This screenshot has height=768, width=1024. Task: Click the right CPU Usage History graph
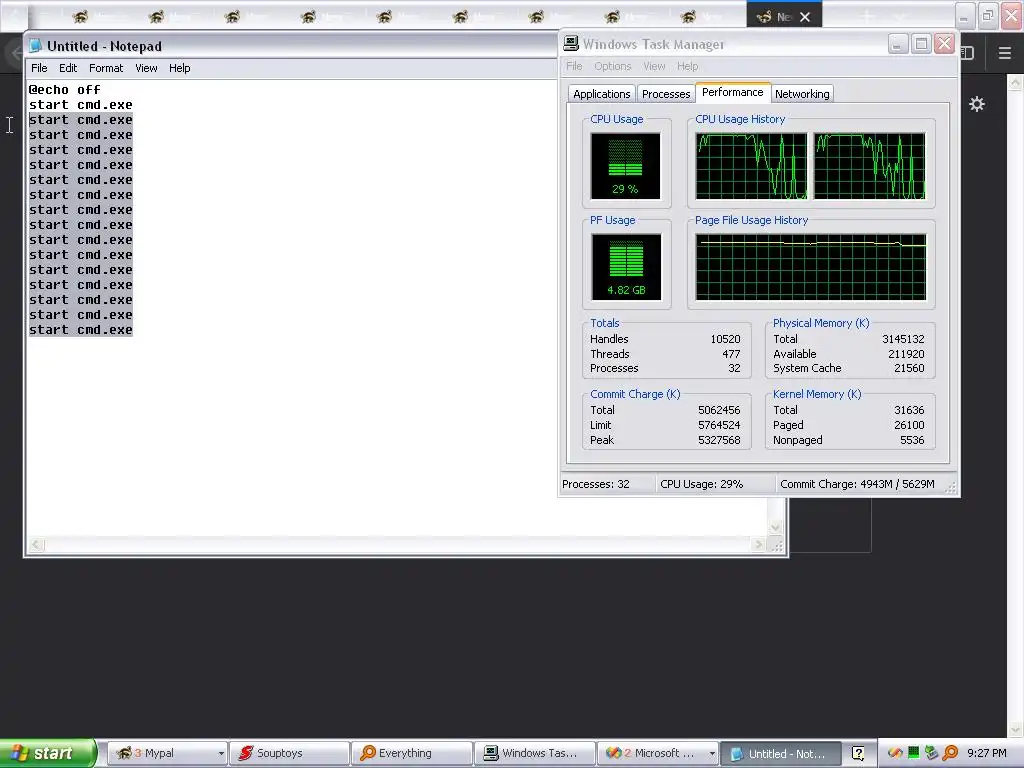pos(869,166)
